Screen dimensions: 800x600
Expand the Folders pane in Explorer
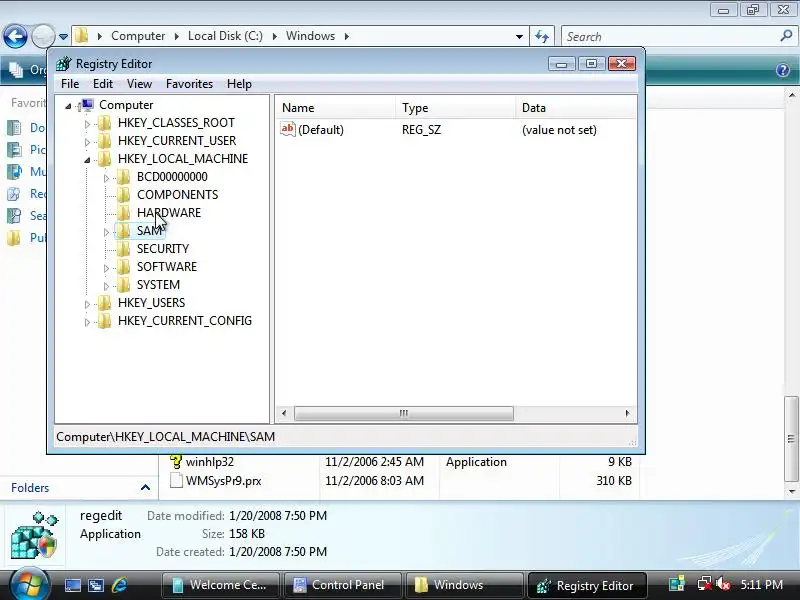click(145, 488)
